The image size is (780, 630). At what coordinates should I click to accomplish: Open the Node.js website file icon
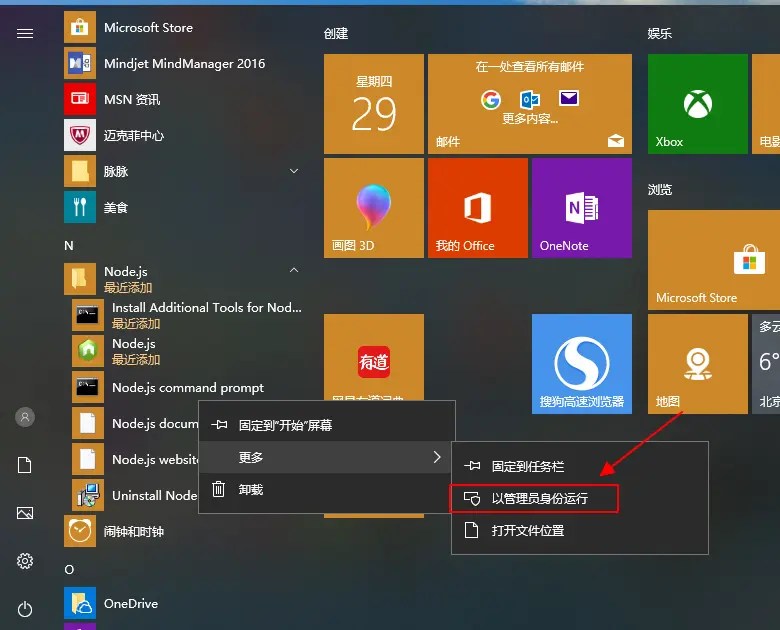coord(88,459)
